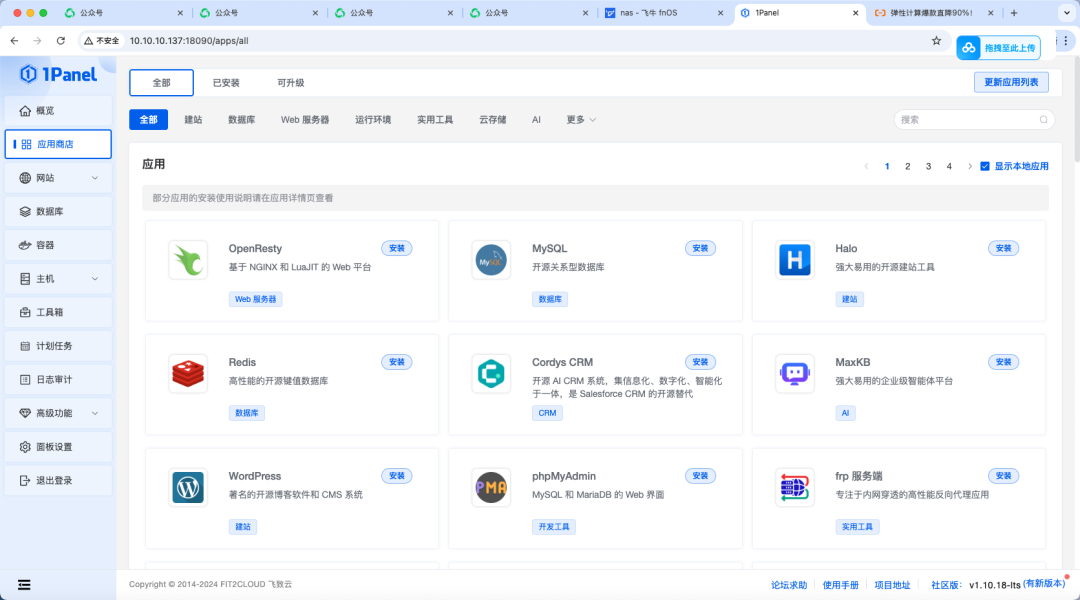Open 数据库 in the sidebar
Viewport: 1080px width, 600px height.
59,211
